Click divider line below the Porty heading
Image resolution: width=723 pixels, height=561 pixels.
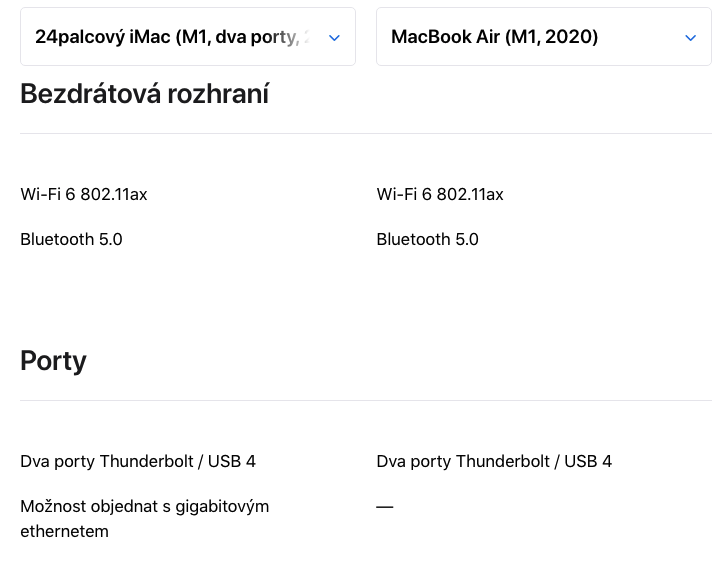point(366,400)
